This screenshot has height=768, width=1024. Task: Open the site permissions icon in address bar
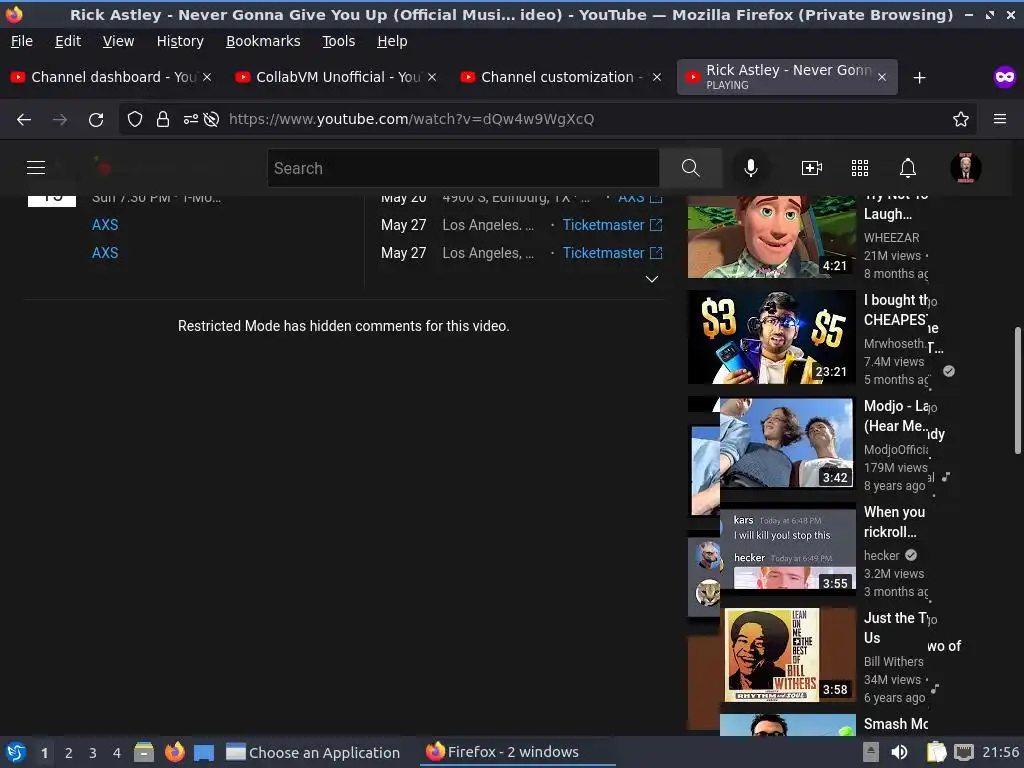pyautogui.click(x=191, y=120)
